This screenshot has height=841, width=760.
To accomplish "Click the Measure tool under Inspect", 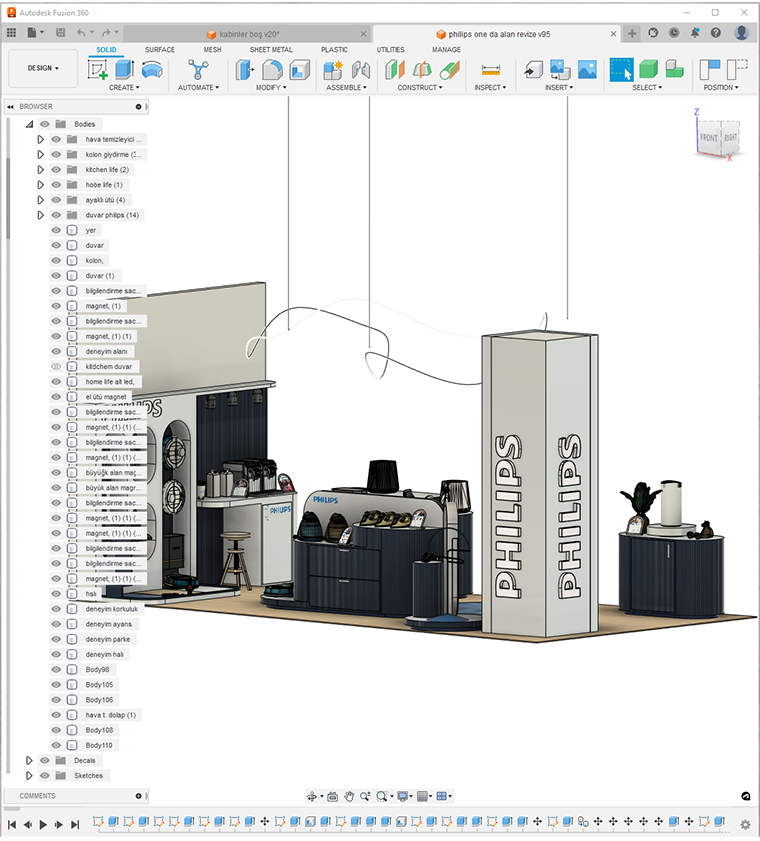I will (490, 70).
